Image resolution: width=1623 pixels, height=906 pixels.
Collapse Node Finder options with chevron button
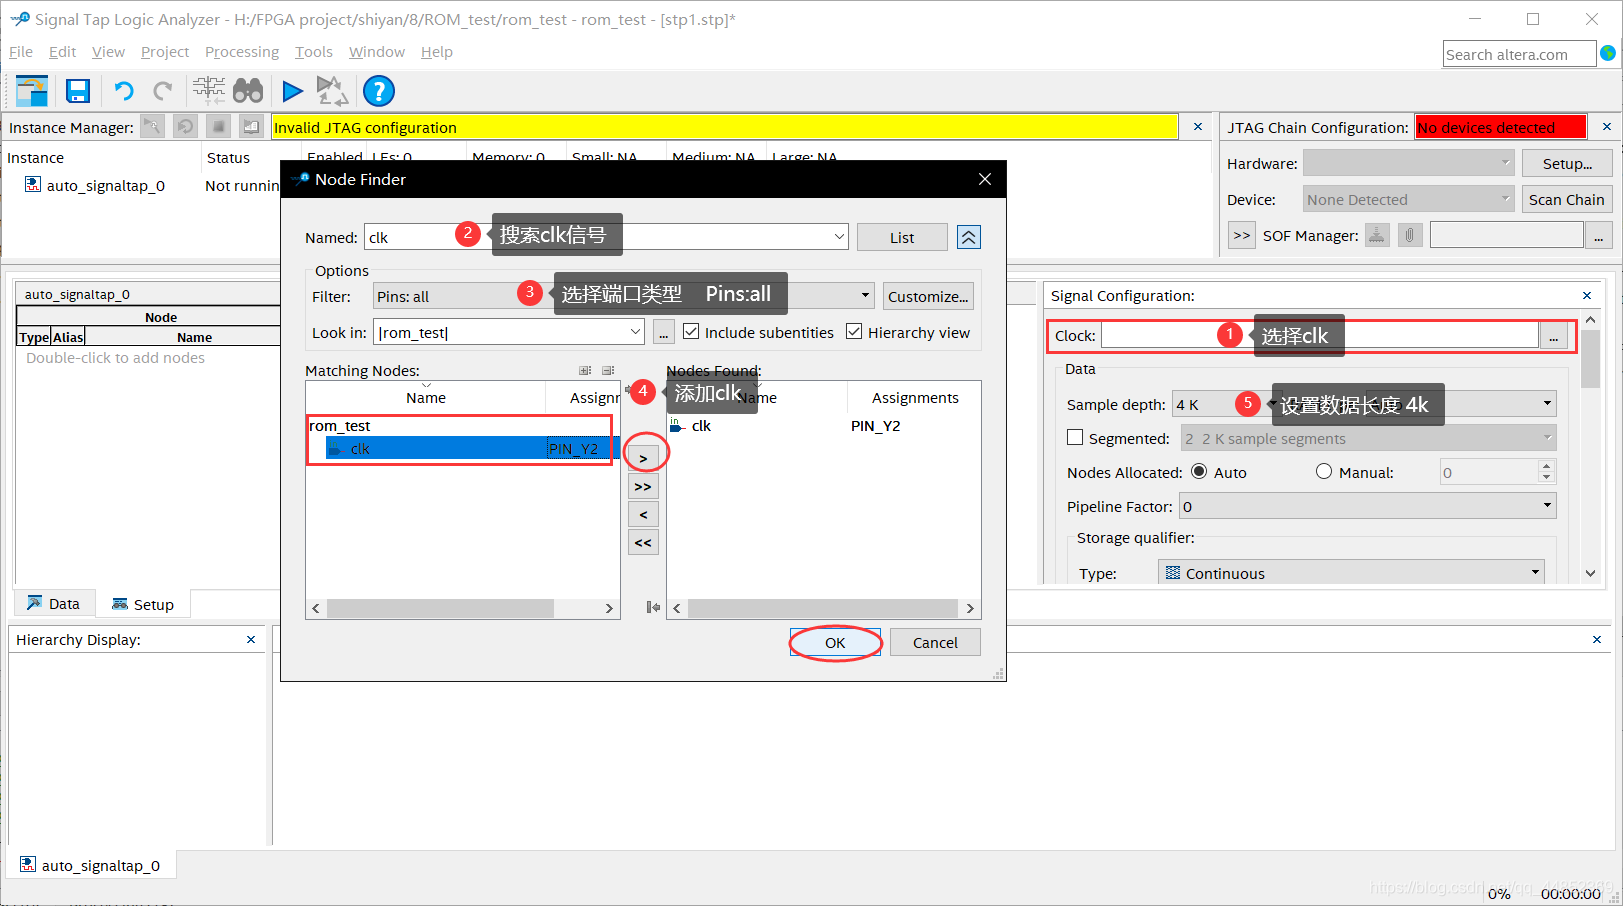tap(968, 237)
